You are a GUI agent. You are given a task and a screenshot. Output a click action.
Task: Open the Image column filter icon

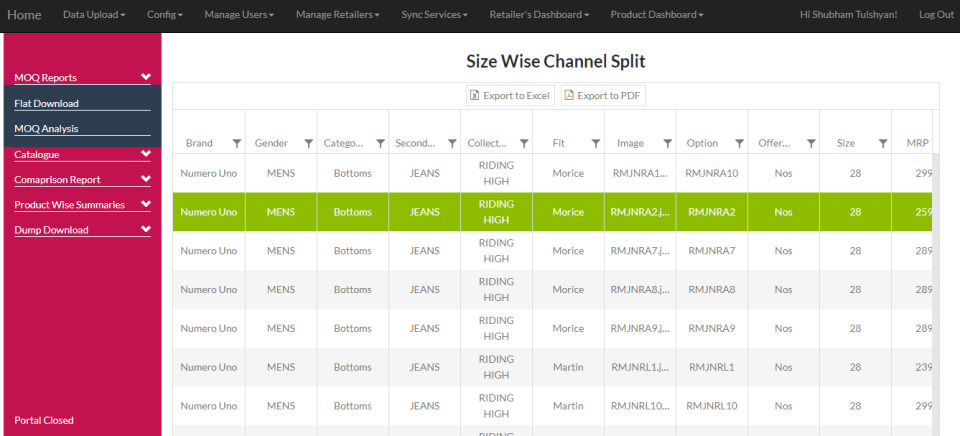pos(667,143)
